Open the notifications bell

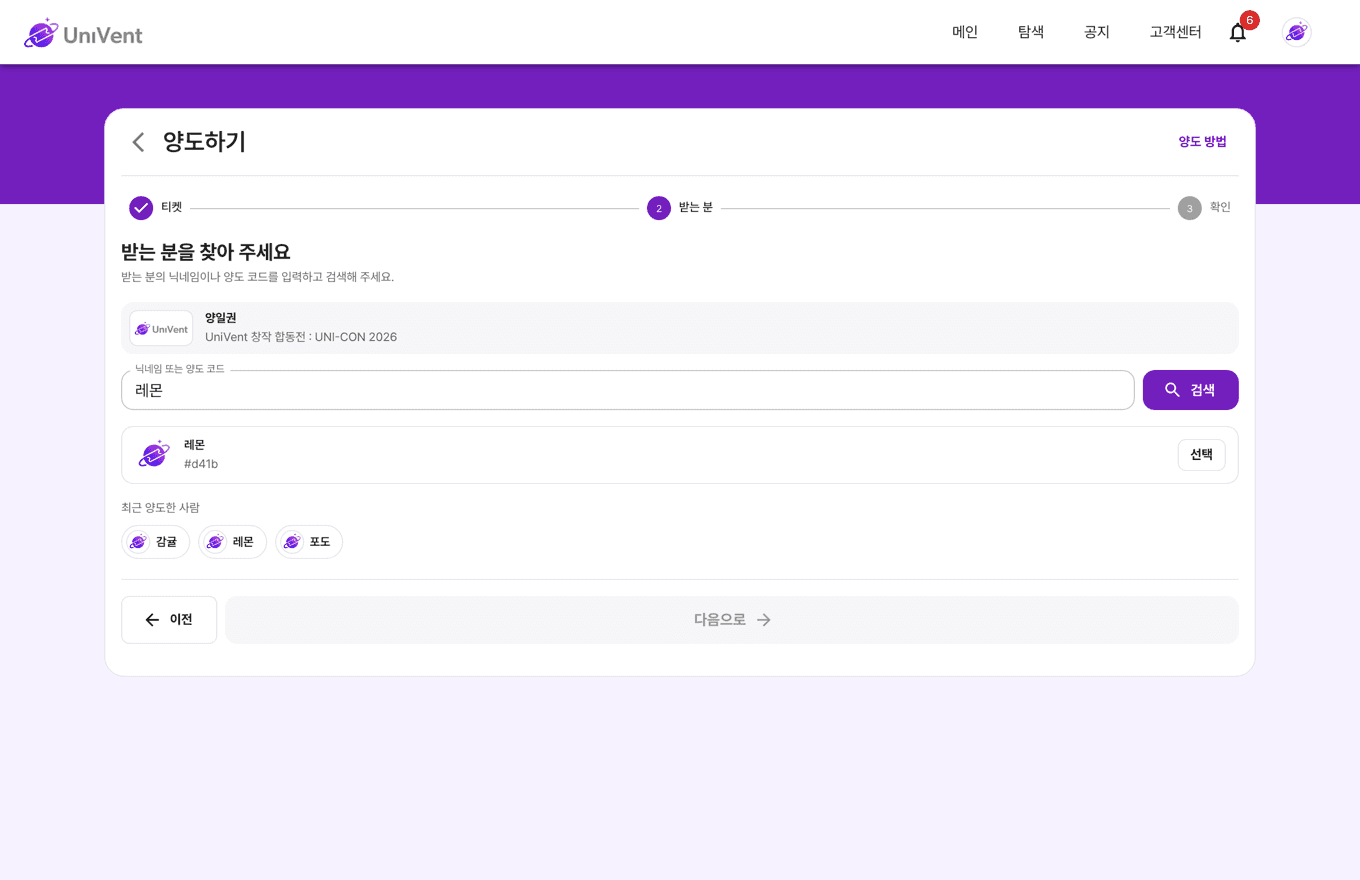click(1238, 32)
